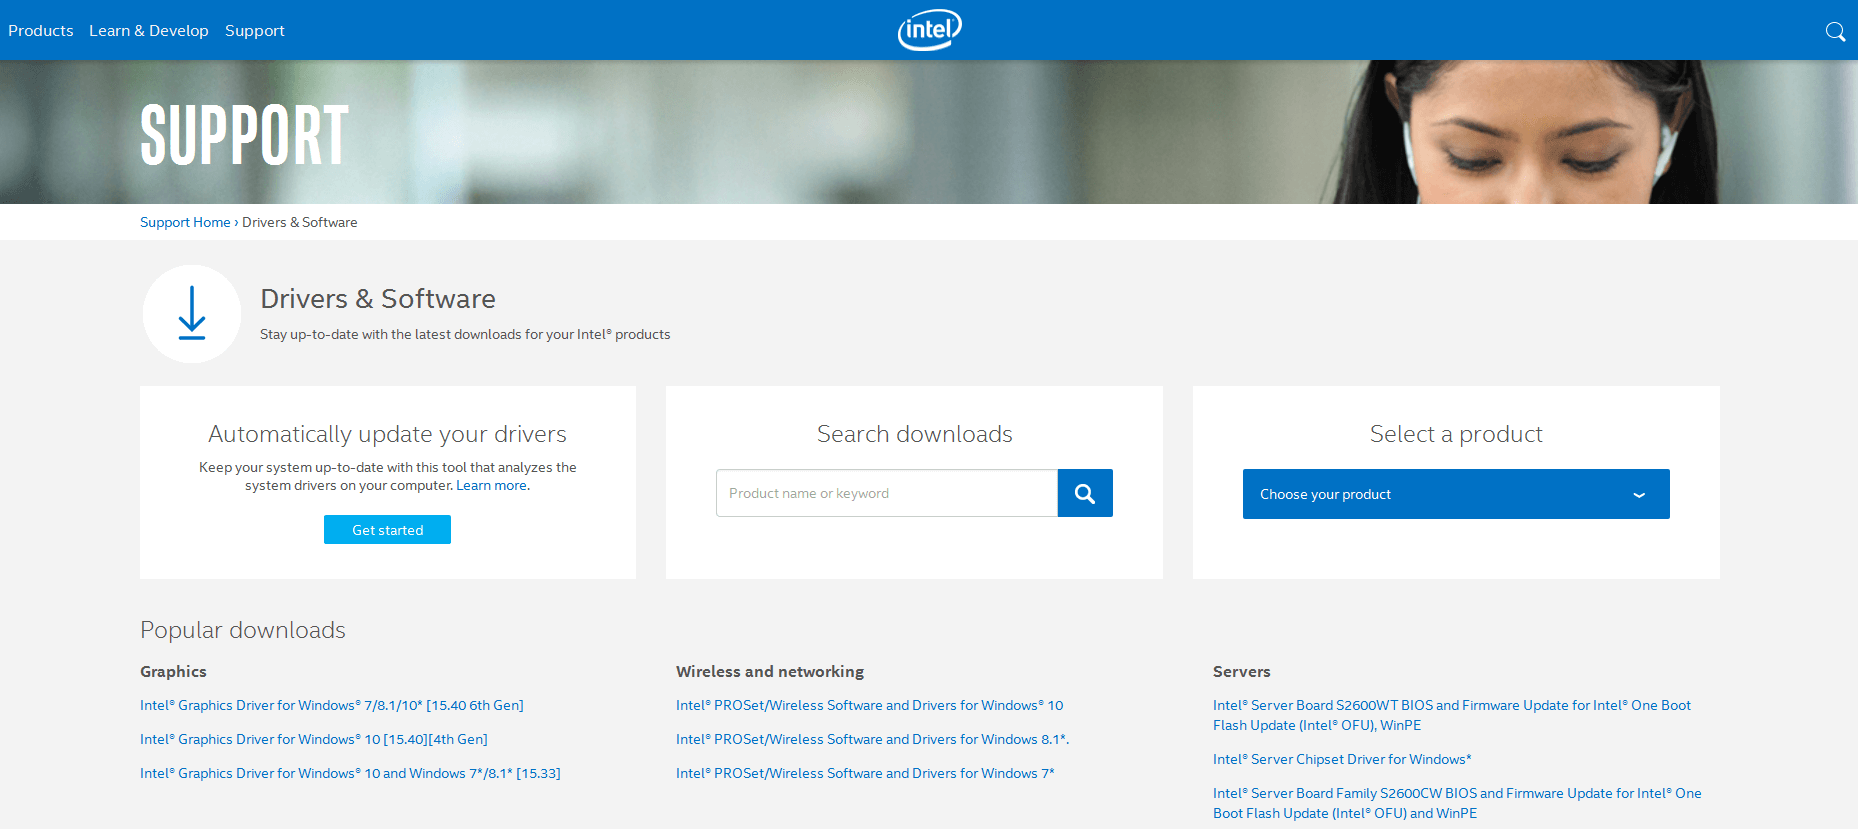Click the Get started button

387,530
